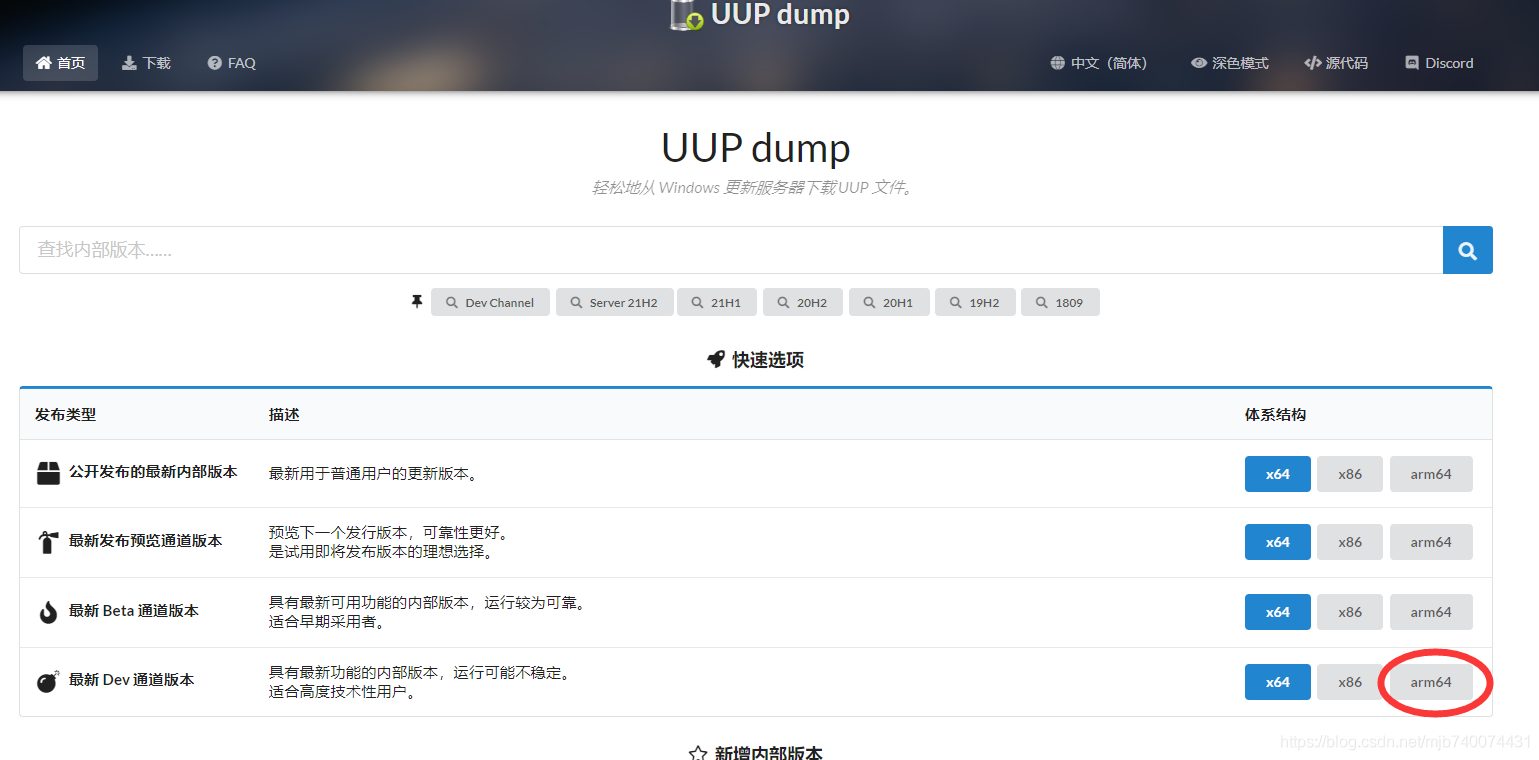This screenshot has width=1539, height=760.
Task: Click the blue magnifier search button
Action: point(1468,250)
